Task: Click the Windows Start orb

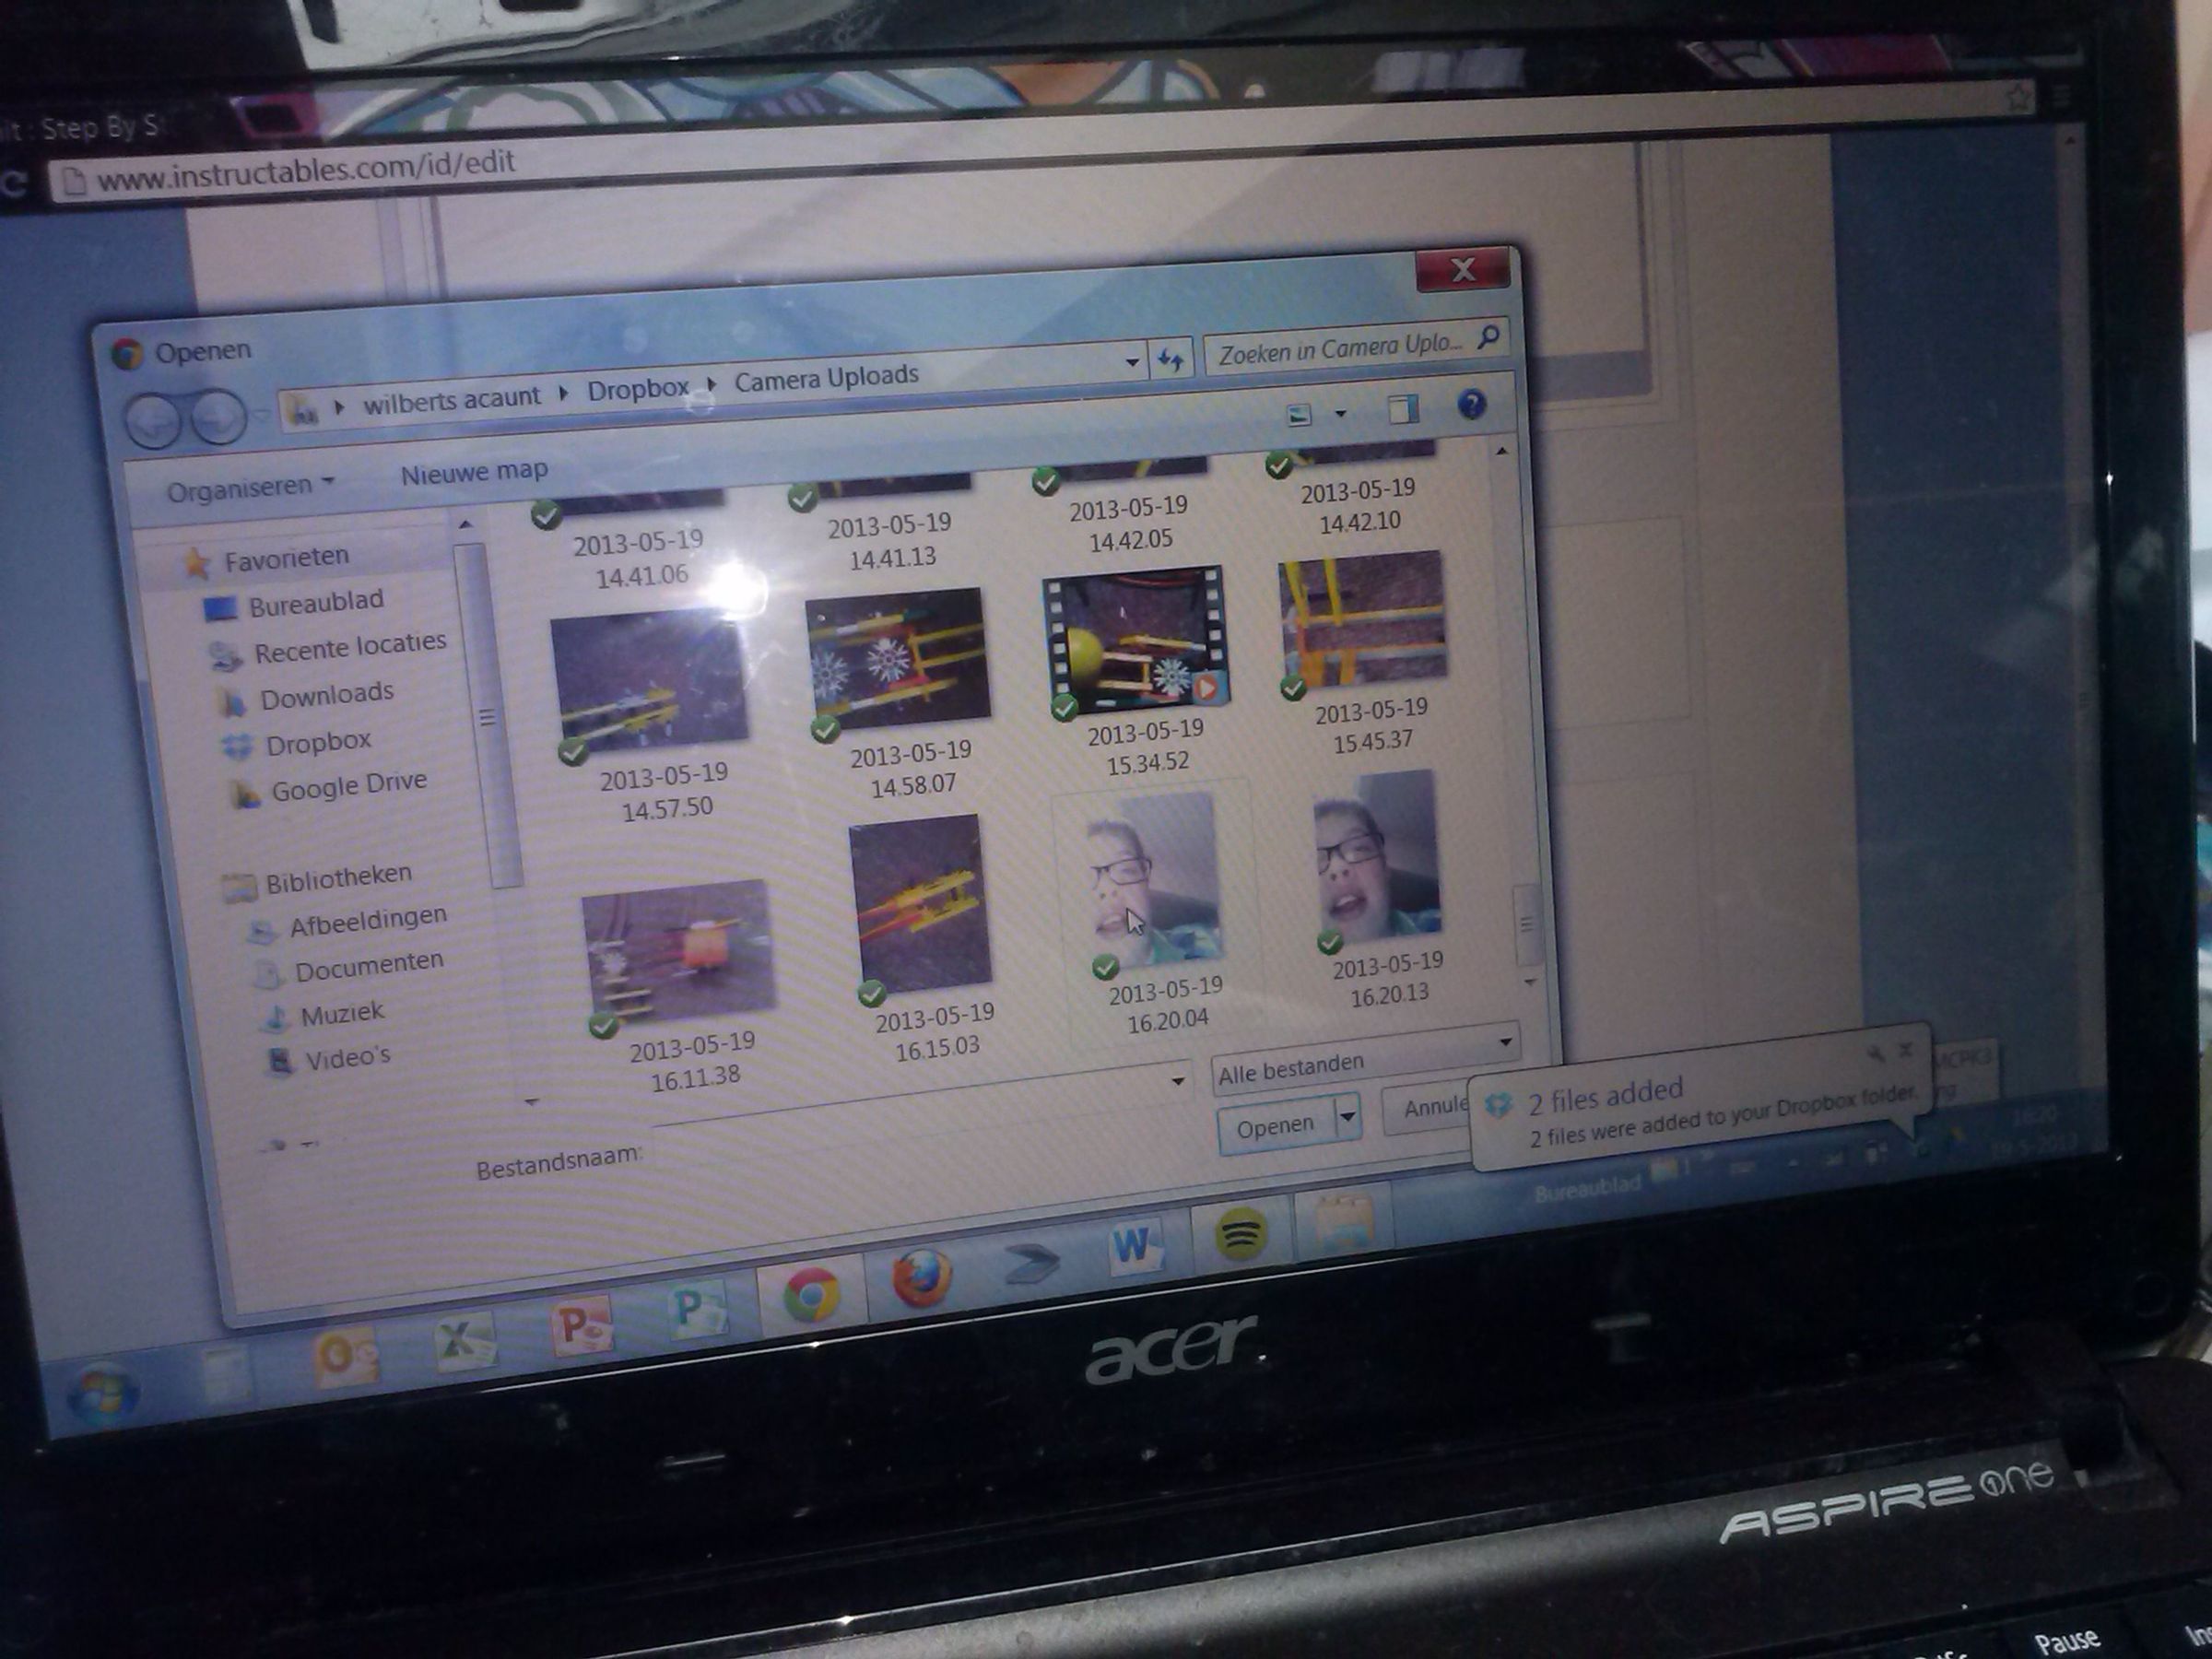Action: (101, 1392)
